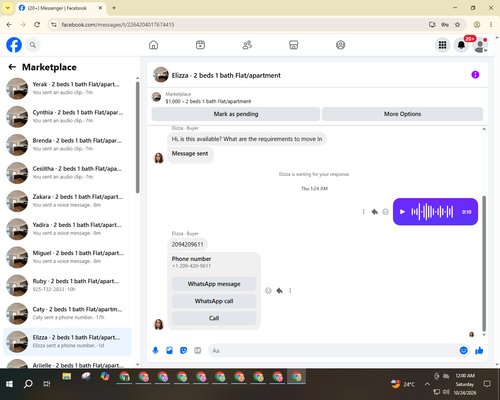Image resolution: width=500 pixels, height=400 pixels.
Task: Open the sticker picker icon
Action: [x=183, y=350]
